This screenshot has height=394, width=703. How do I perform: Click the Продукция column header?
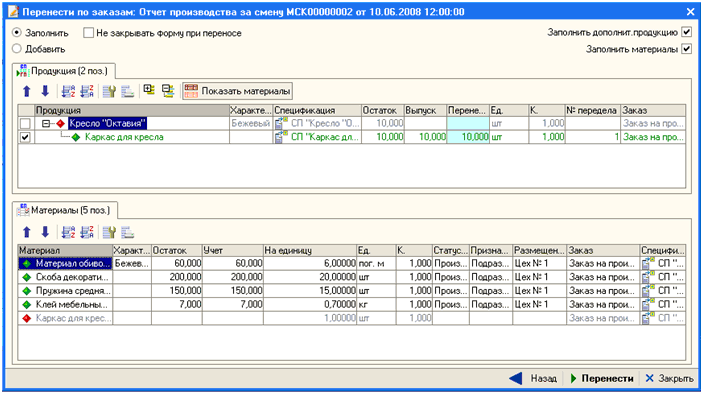tap(132, 110)
